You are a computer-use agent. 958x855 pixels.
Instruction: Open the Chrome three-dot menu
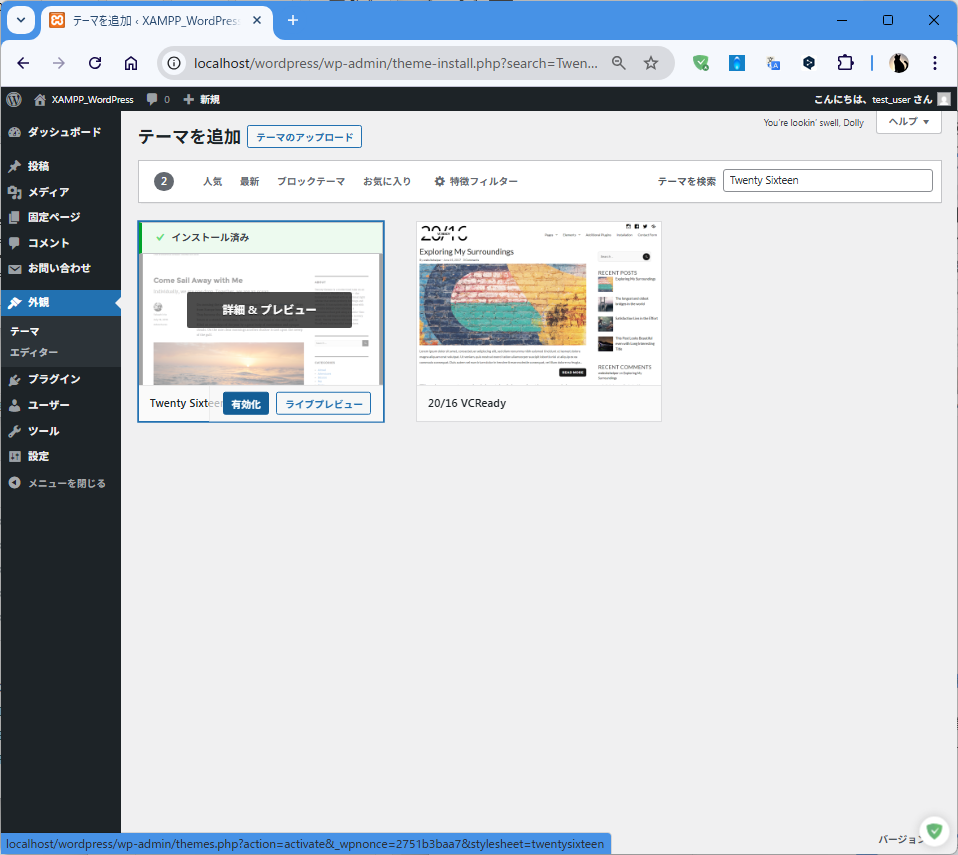(x=934, y=63)
